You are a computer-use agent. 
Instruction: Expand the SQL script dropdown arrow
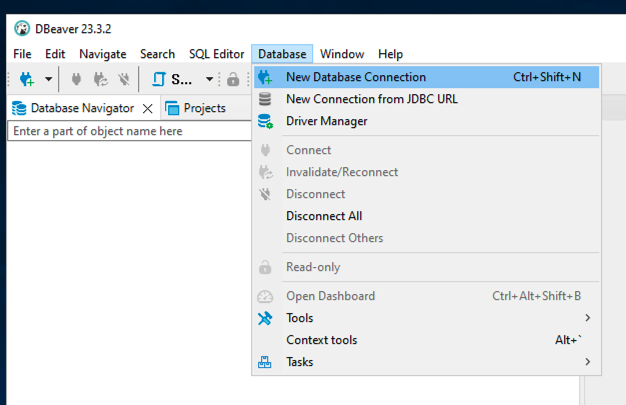pos(209,79)
